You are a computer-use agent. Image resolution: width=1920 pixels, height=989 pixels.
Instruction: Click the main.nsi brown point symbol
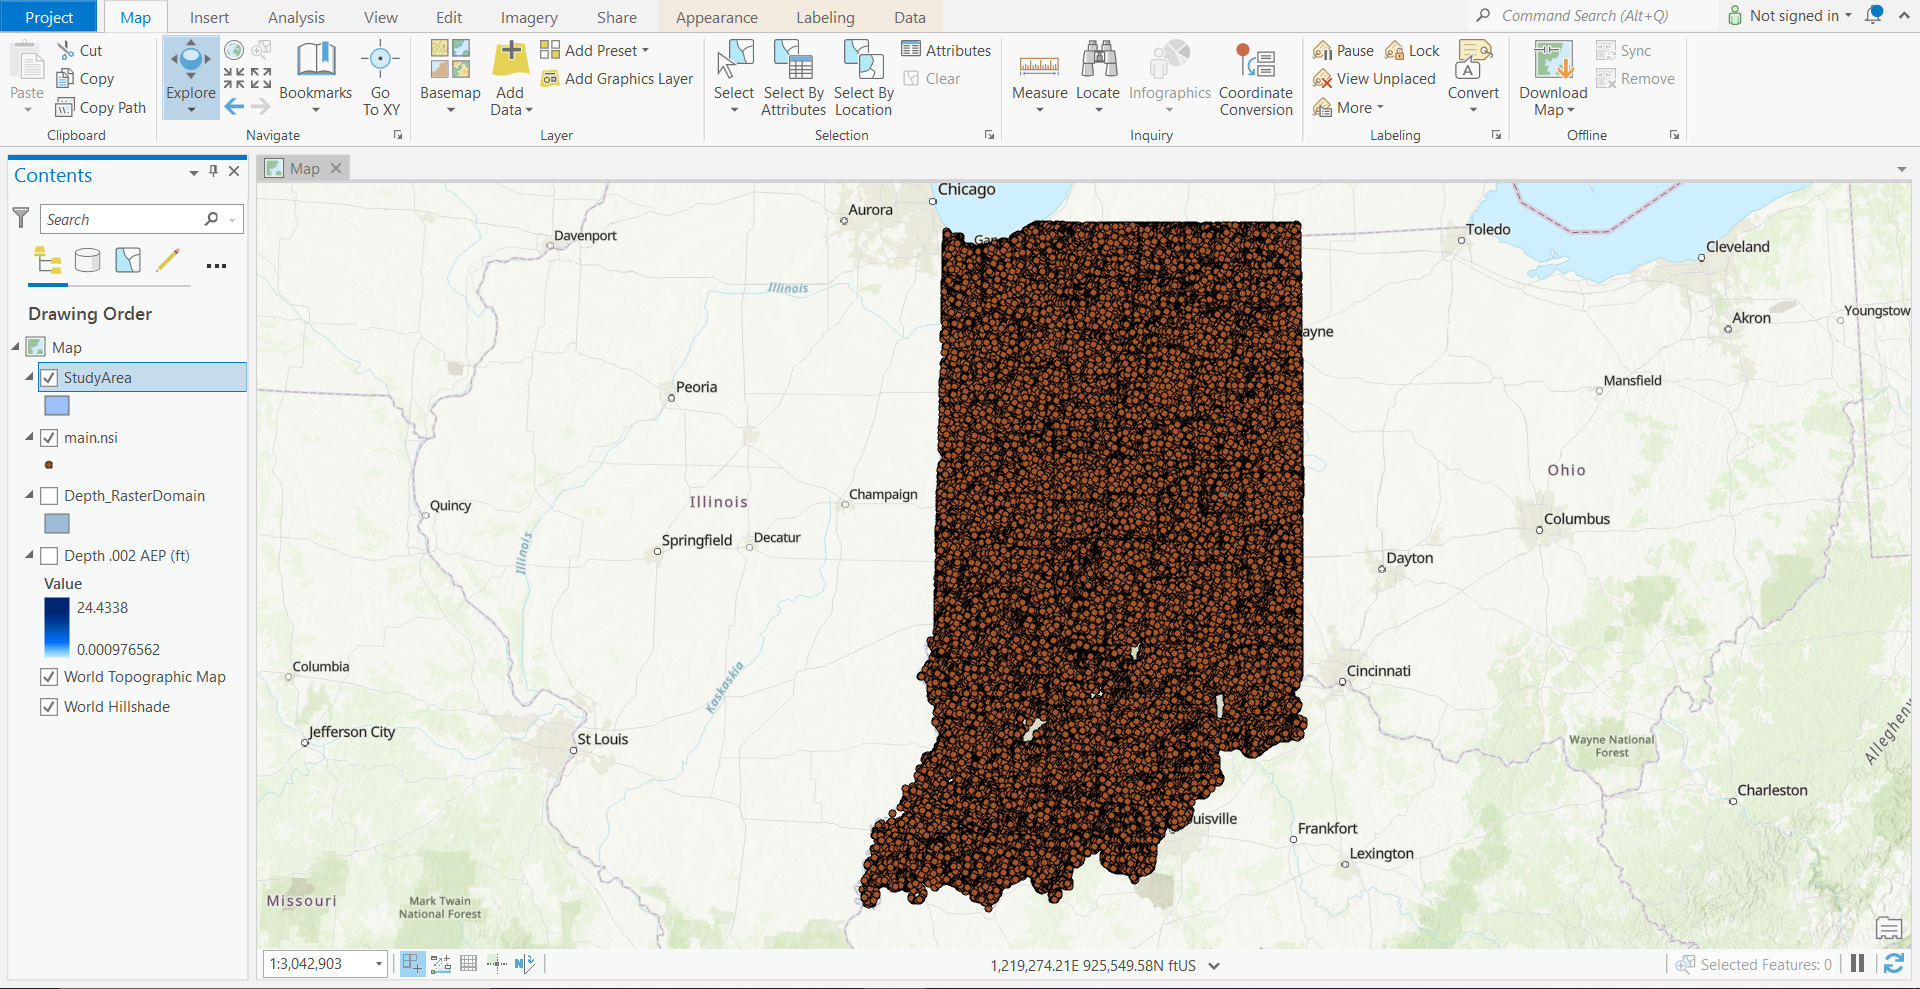coord(49,465)
